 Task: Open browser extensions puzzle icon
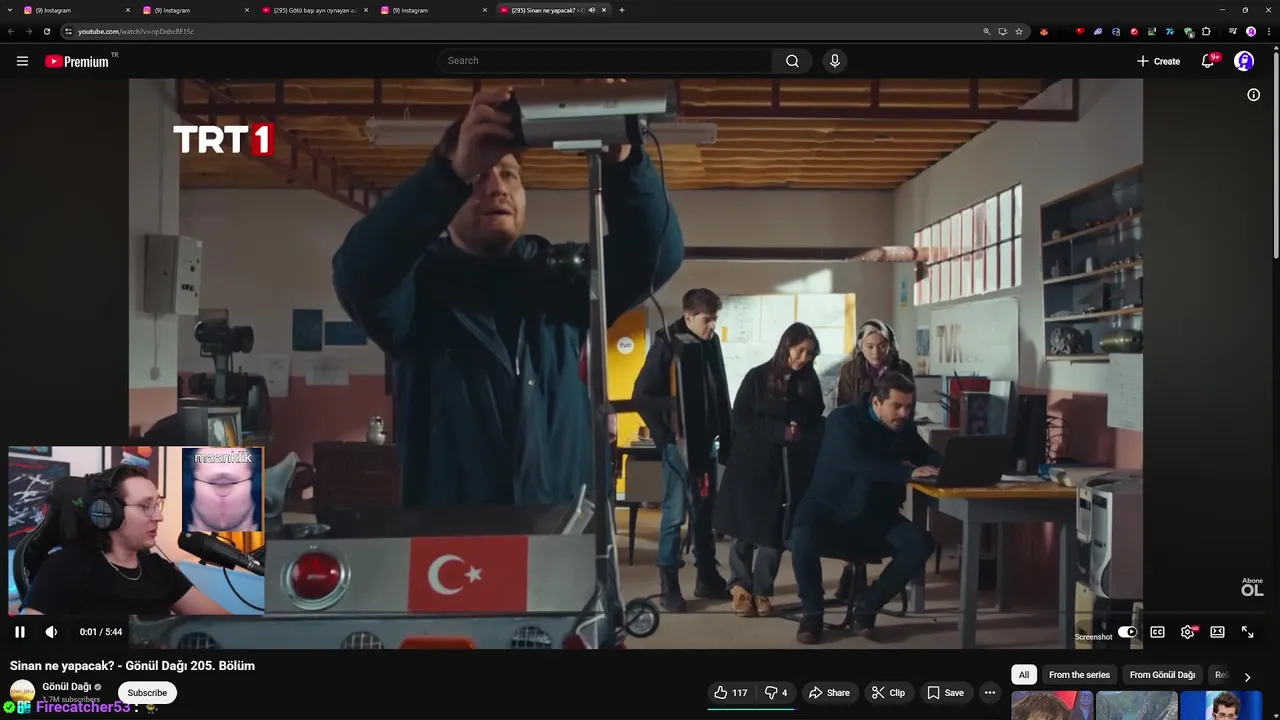1206,31
